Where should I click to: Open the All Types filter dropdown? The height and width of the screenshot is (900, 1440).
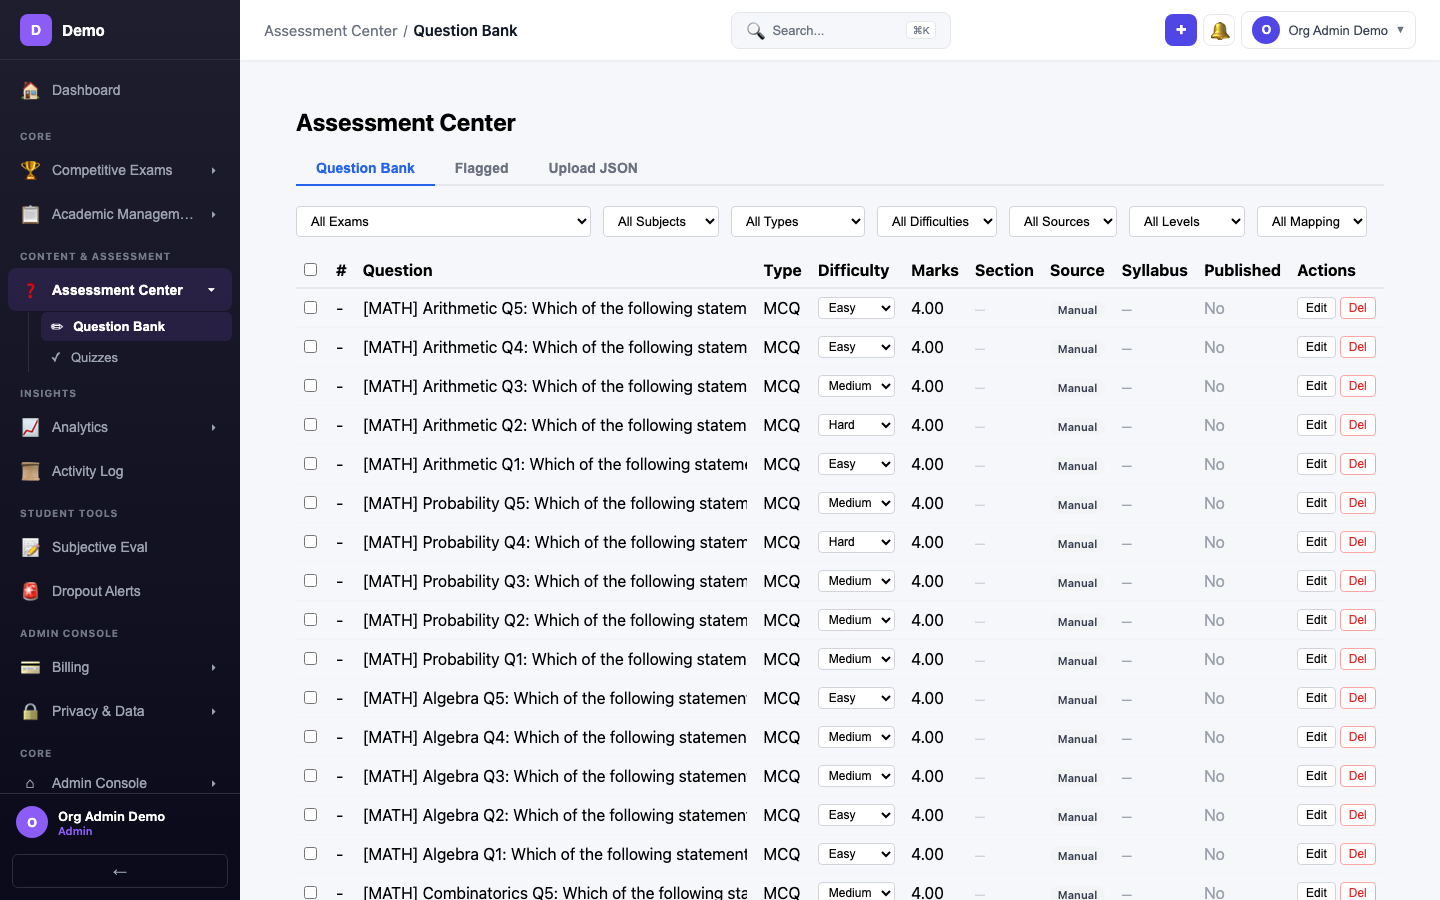(798, 221)
